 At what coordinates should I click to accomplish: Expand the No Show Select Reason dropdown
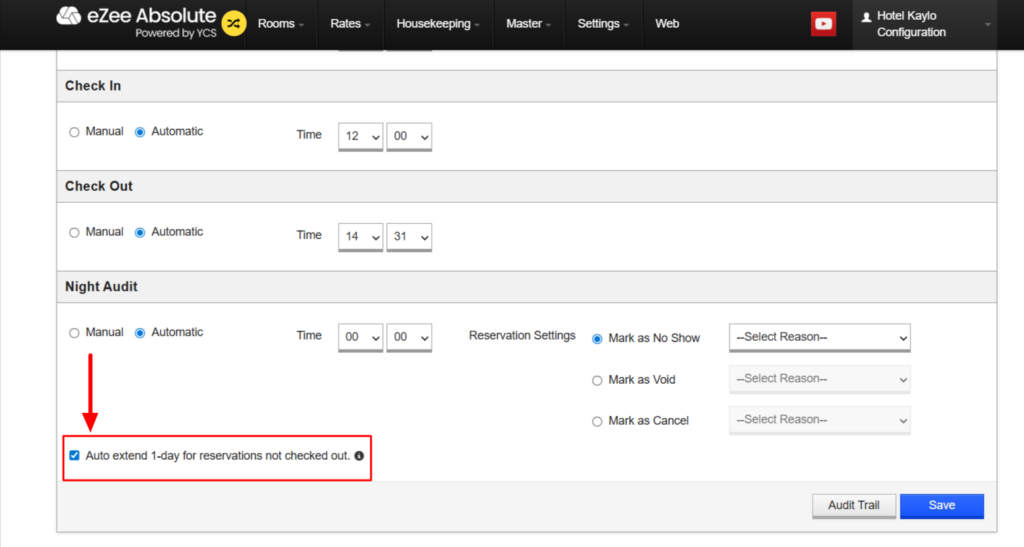pyautogui.click(x=819, y=338)
